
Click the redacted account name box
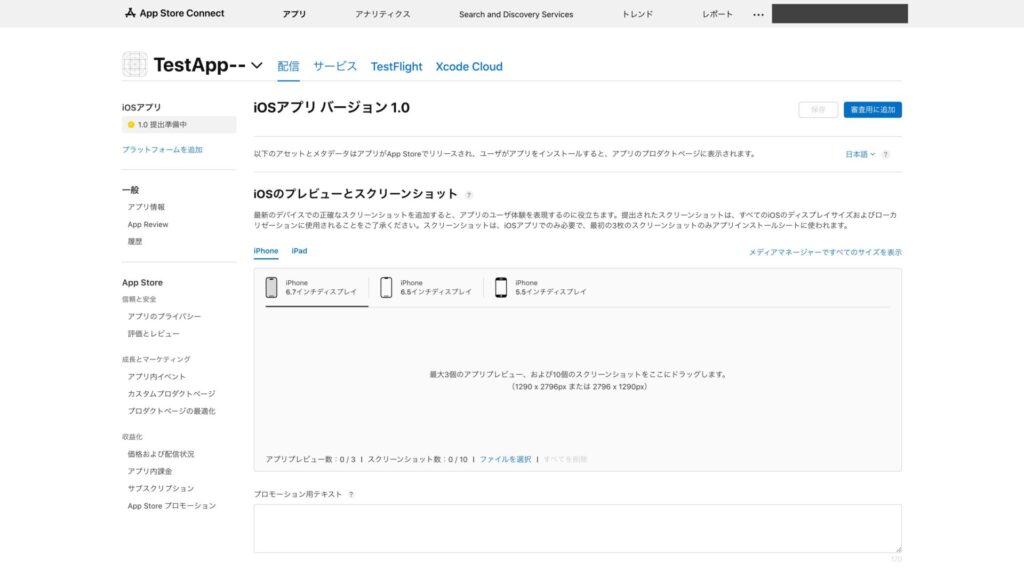tap(839, 14)
